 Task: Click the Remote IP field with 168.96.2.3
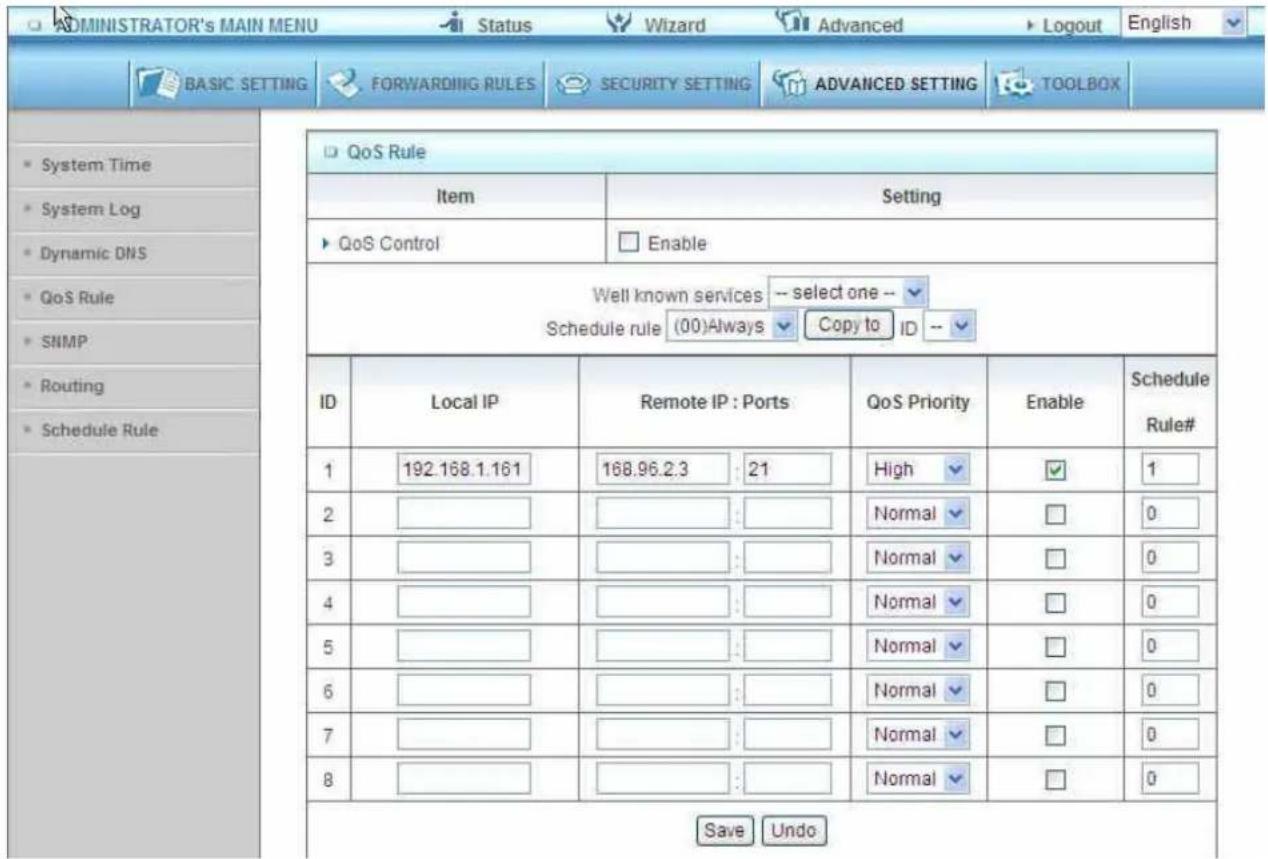(x=663, y=469)
